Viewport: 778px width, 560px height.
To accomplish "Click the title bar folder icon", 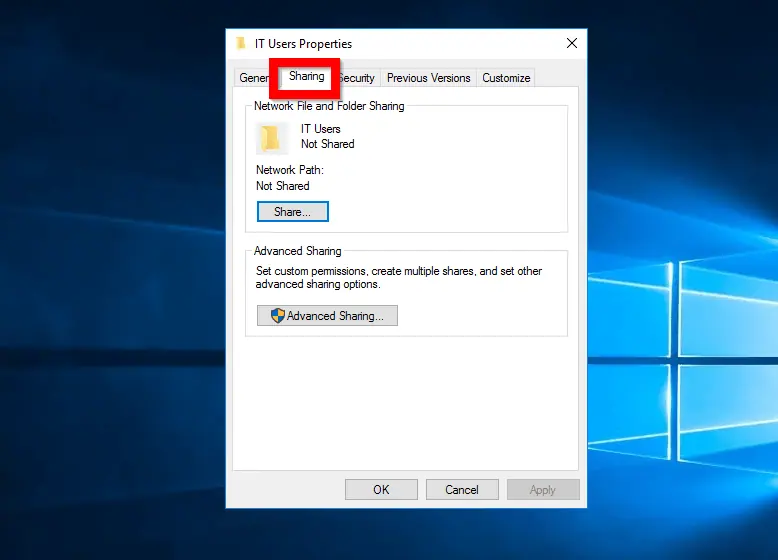I will [241, 44].
